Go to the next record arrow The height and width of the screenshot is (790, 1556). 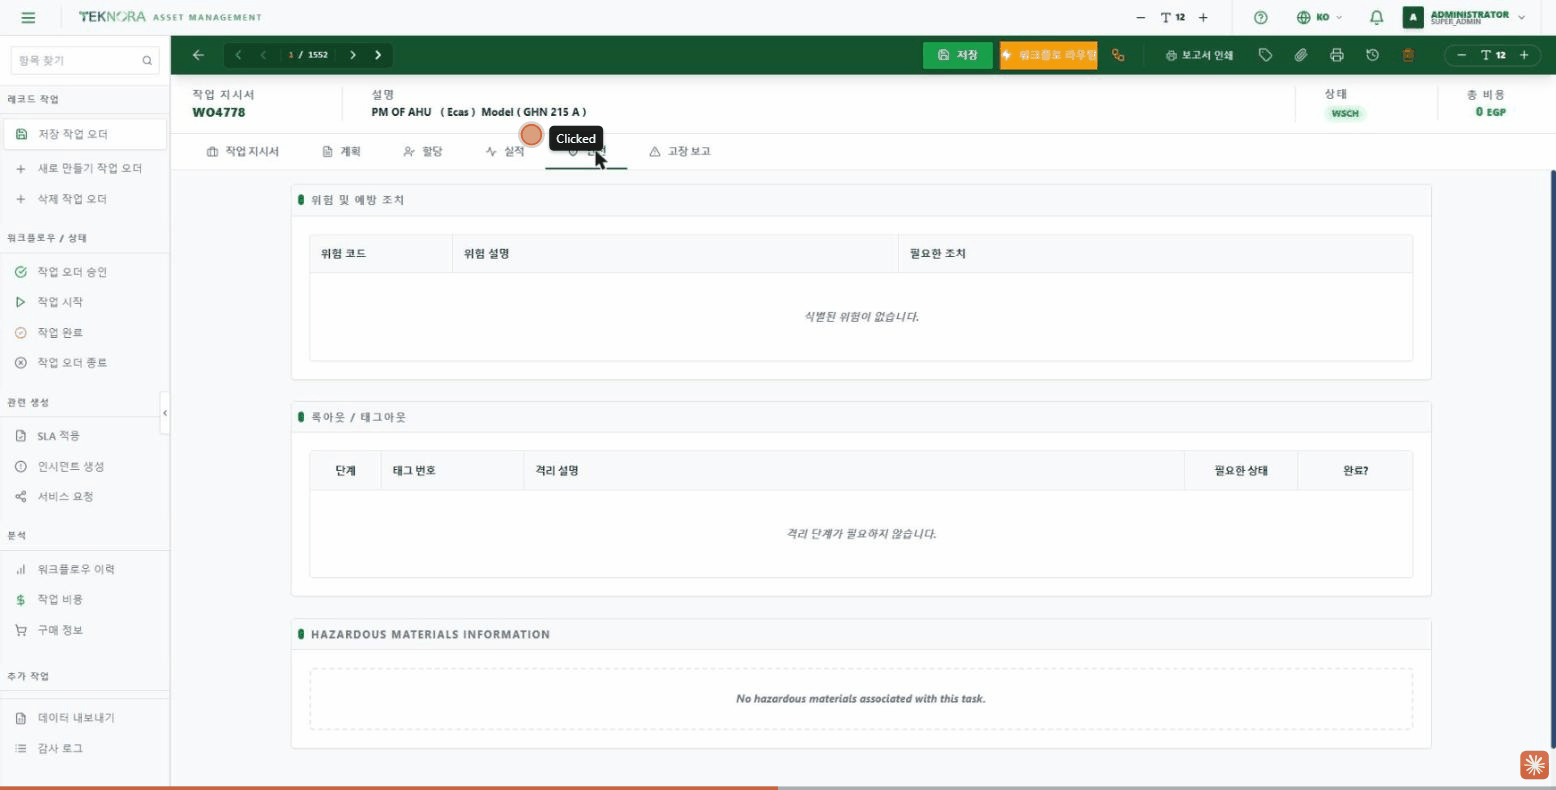353,55
